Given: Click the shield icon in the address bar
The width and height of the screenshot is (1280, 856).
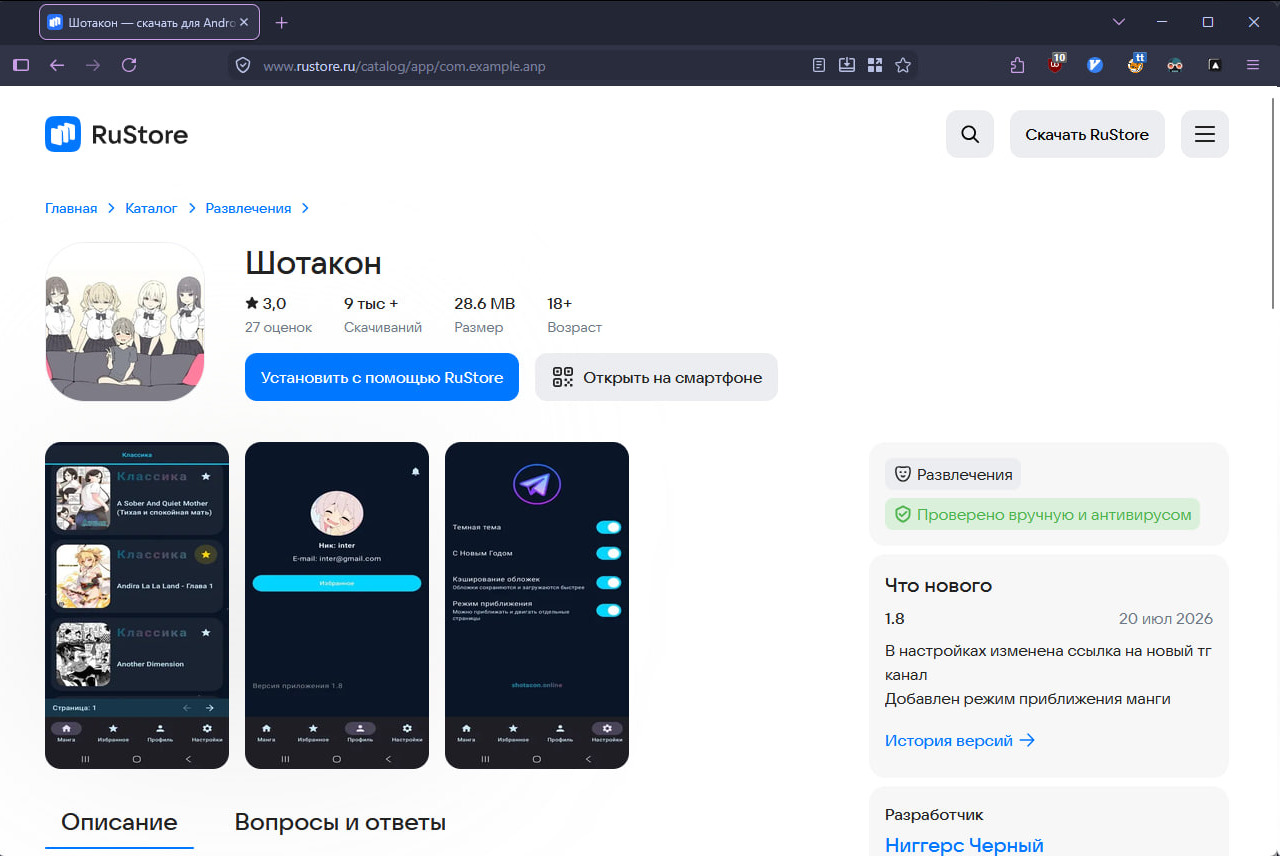Looking at the screenshot, I should [242, 65].
